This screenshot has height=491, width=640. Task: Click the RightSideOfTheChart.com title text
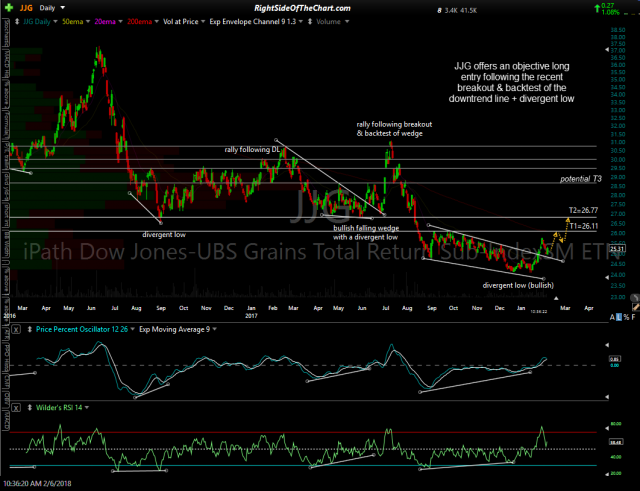(x=302, y=8)
